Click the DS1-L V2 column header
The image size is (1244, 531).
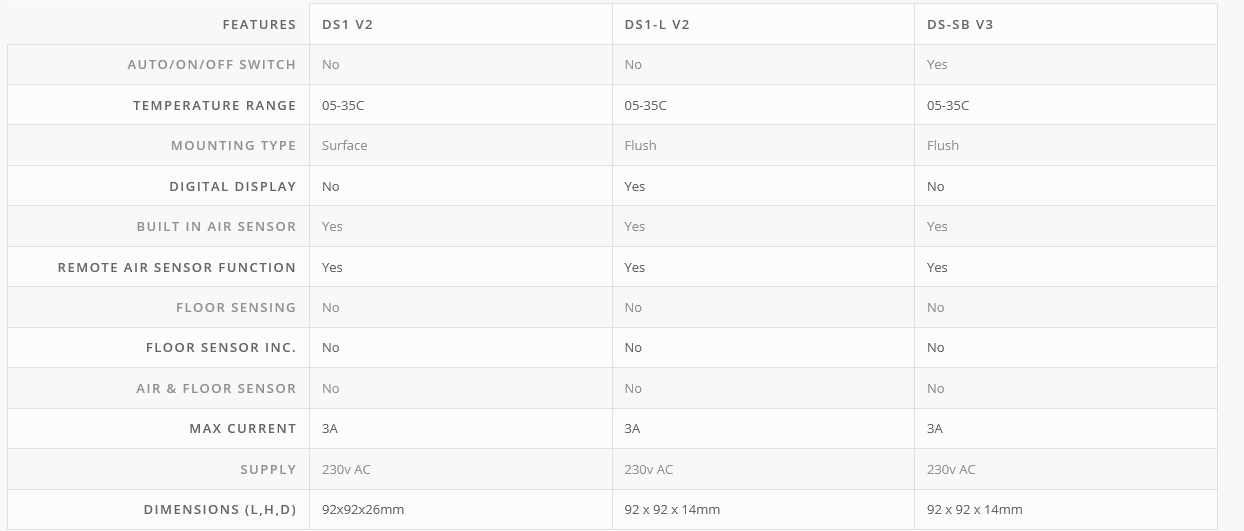(x=657, y=24)
